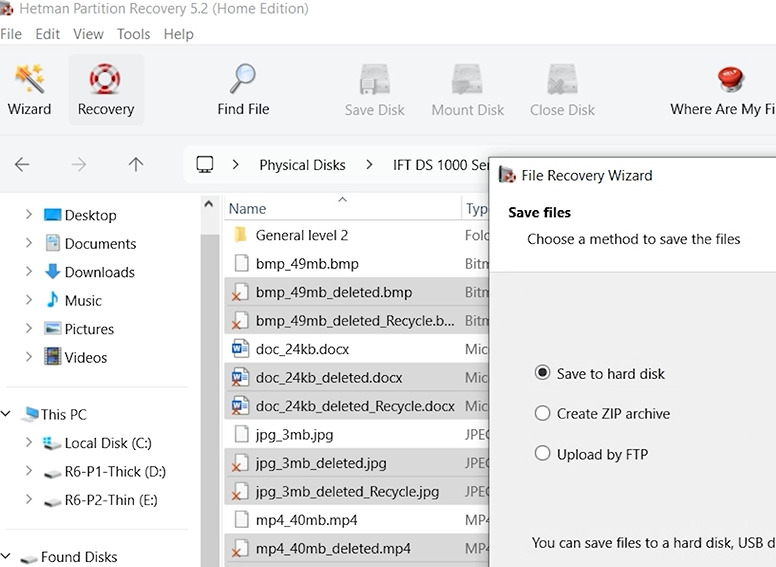The width and height of the screenshot is (776, 567).
Task: Sort by the Name column header
Action: coord(342,208)
